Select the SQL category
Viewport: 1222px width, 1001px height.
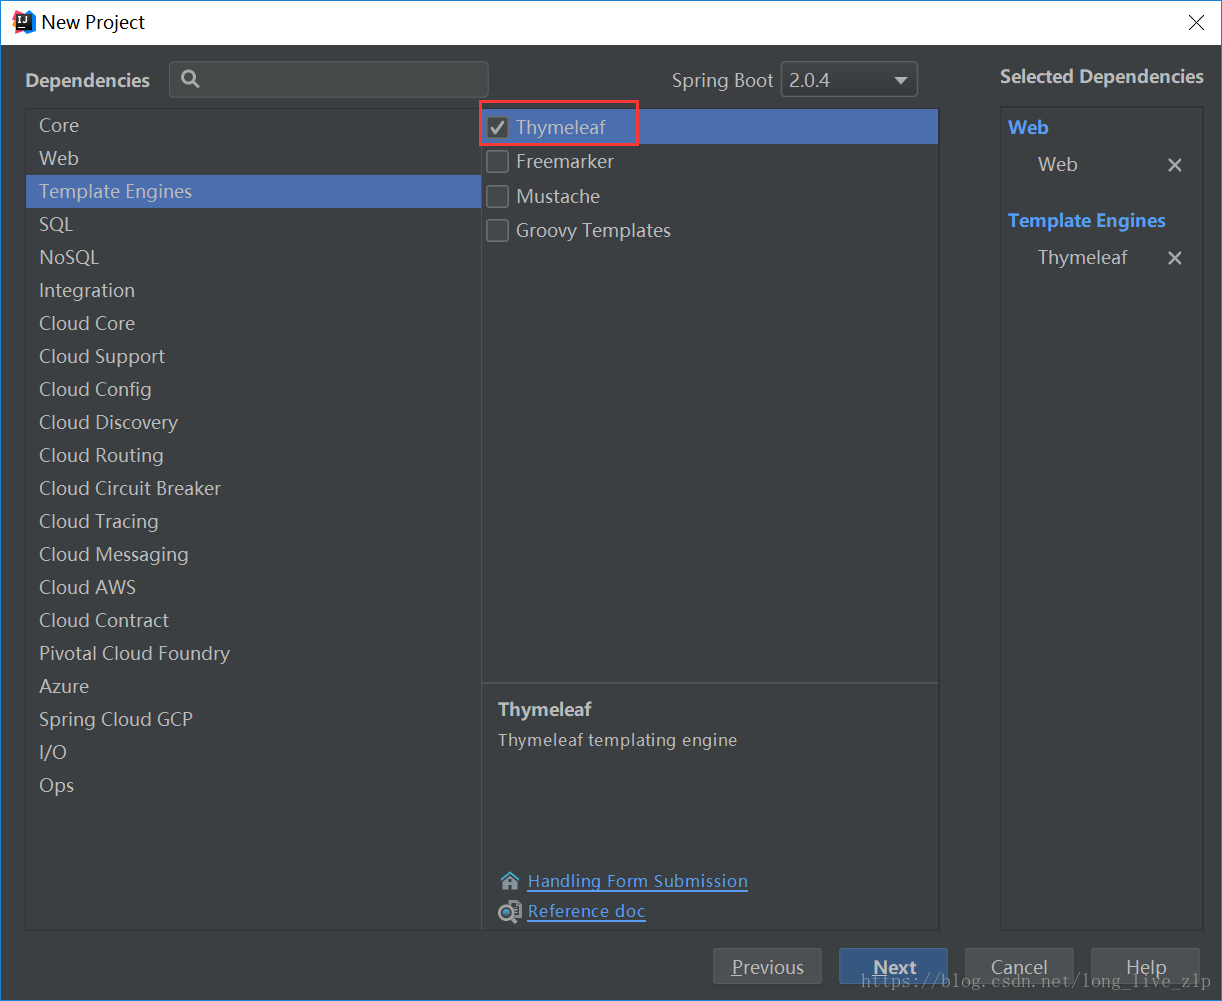[x=253, y=224]
